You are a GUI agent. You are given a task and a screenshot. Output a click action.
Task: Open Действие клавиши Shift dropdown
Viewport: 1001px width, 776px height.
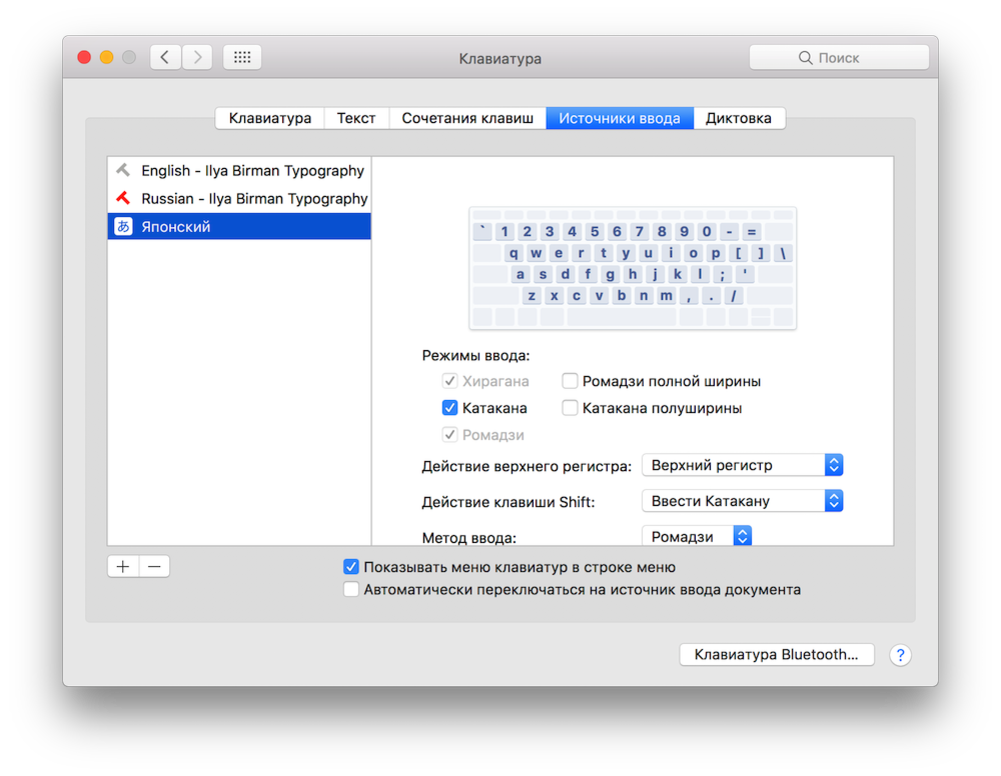[x=742, y=501]
